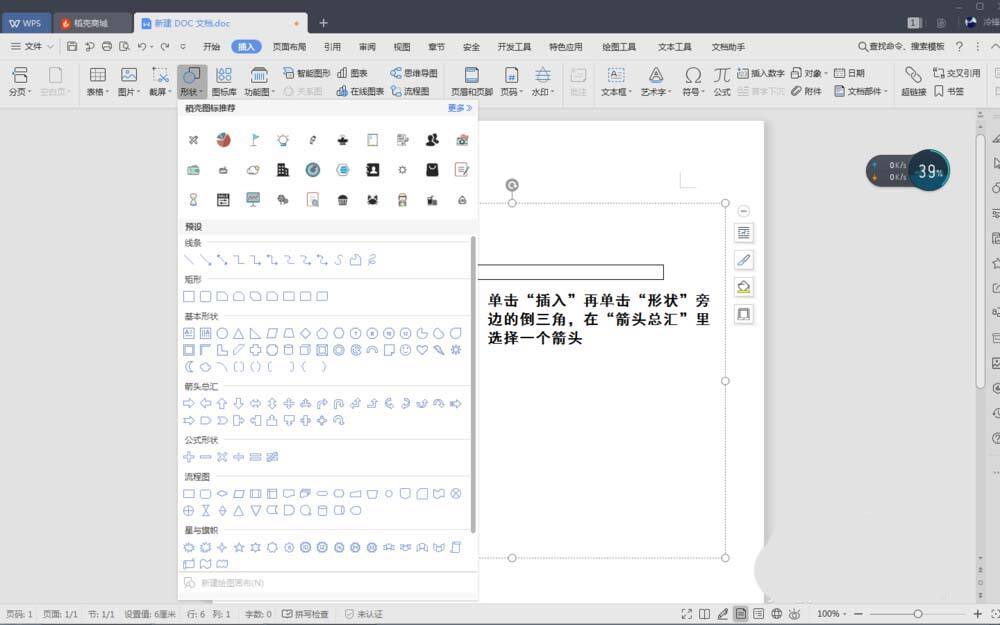1000x625 pixels.
Task: Switch to web layout view in status bar
Action: [775, 613]
